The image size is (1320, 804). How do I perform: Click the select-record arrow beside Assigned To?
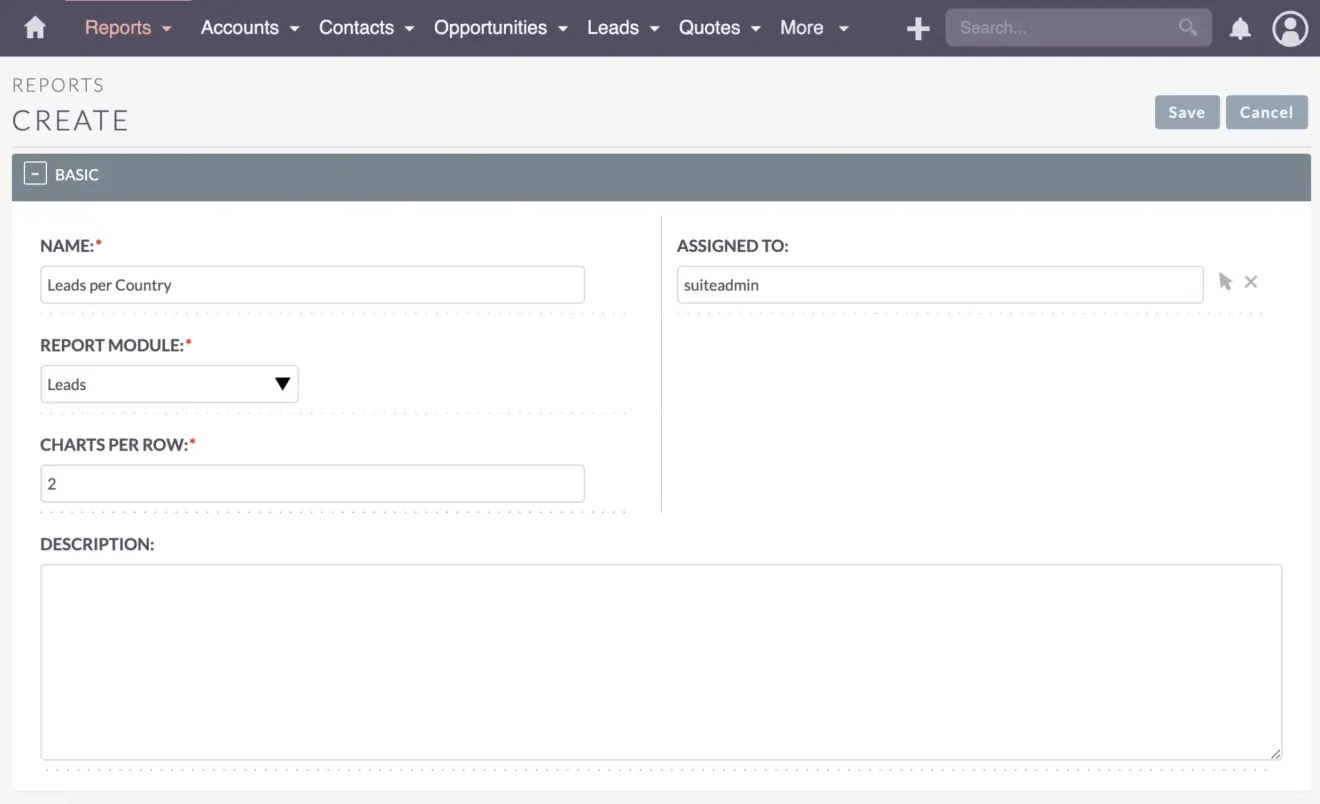pos(1225,282)
